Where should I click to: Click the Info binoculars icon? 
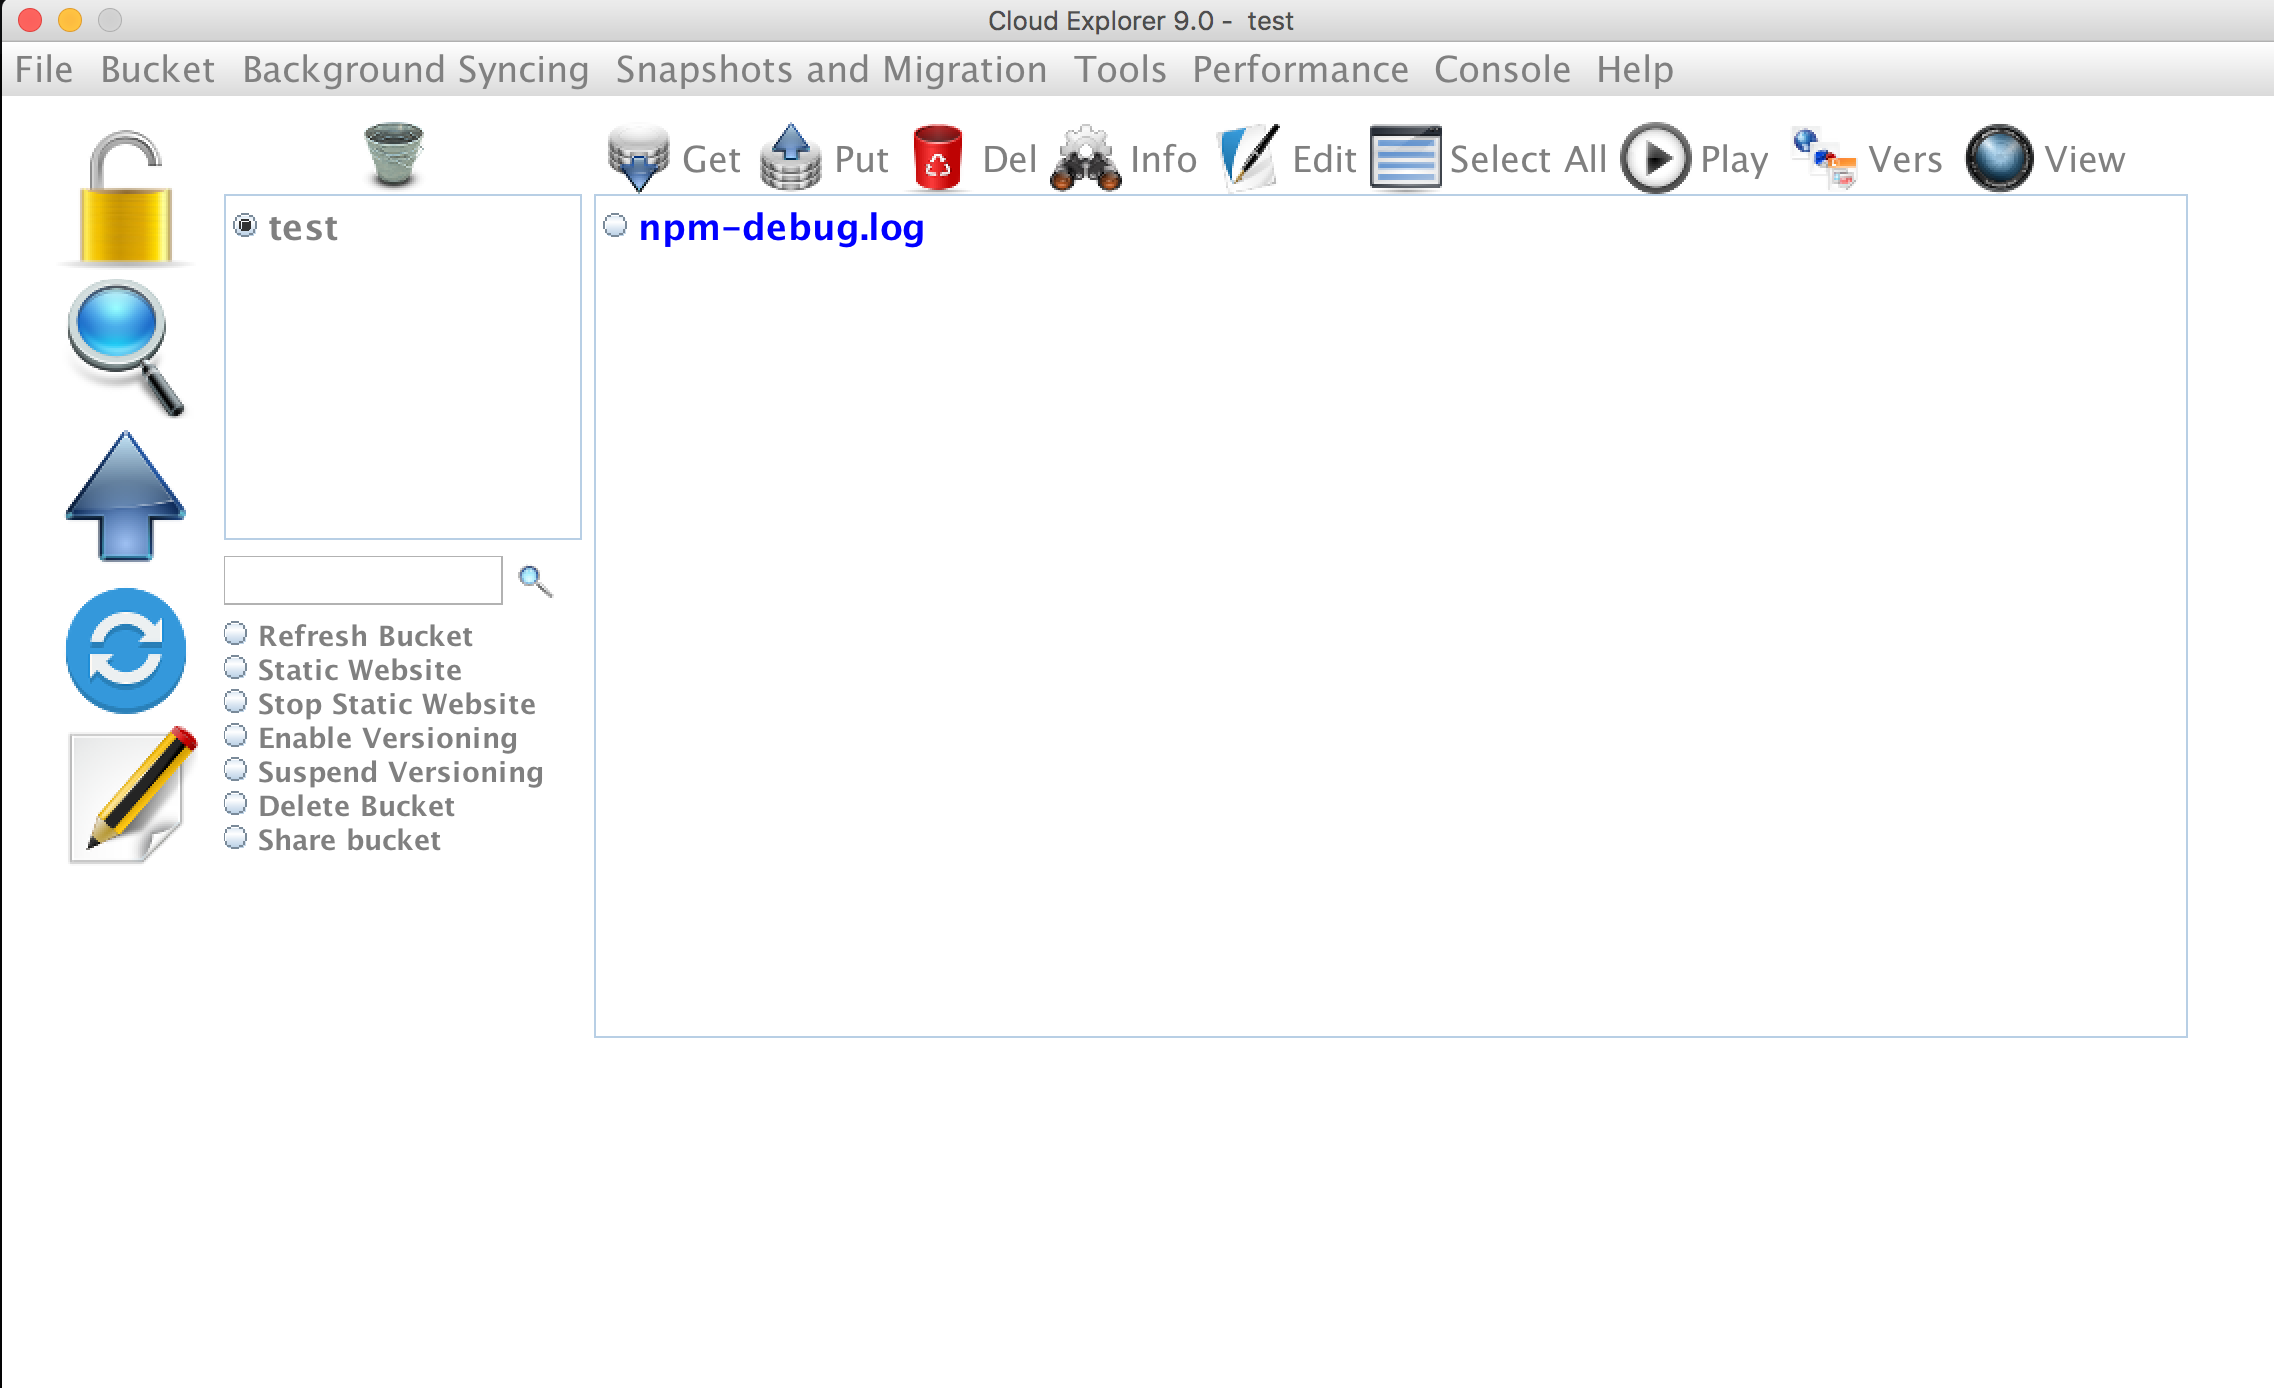coord(1085,158)
